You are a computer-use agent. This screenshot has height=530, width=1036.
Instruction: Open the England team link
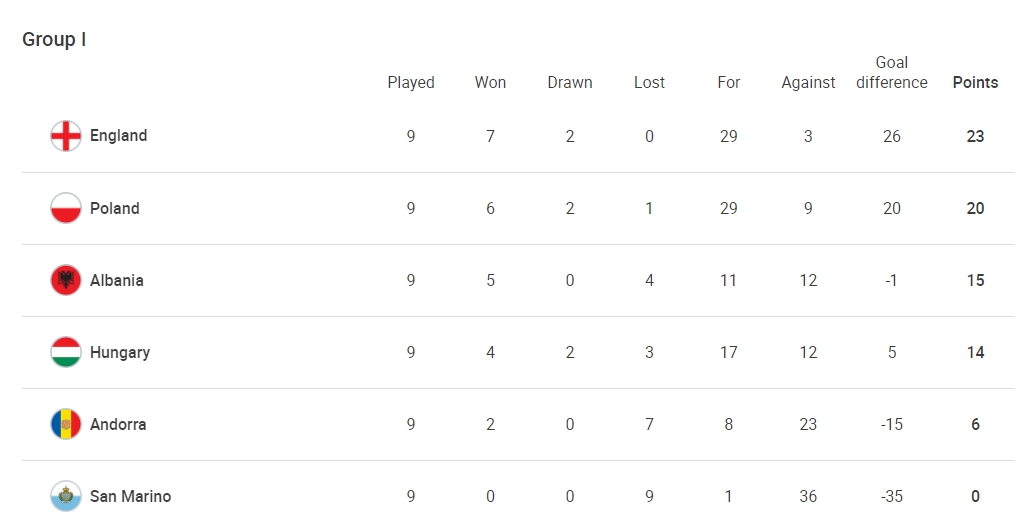pos(118,135)
